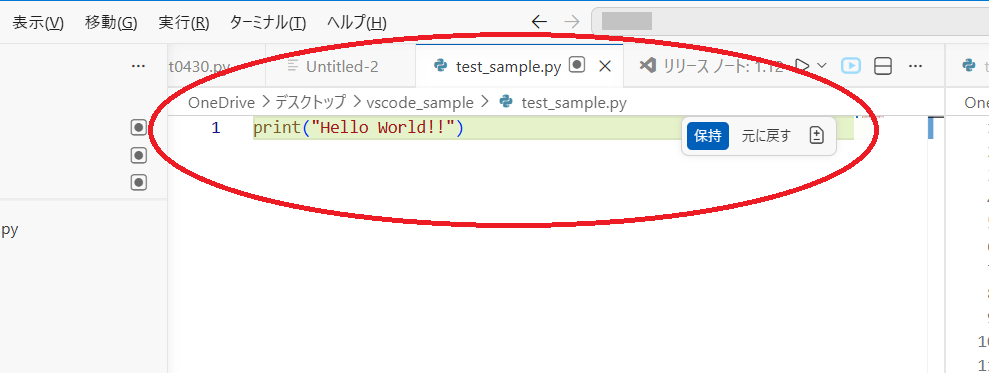Open sidebar more actions ellipsis

138,66
